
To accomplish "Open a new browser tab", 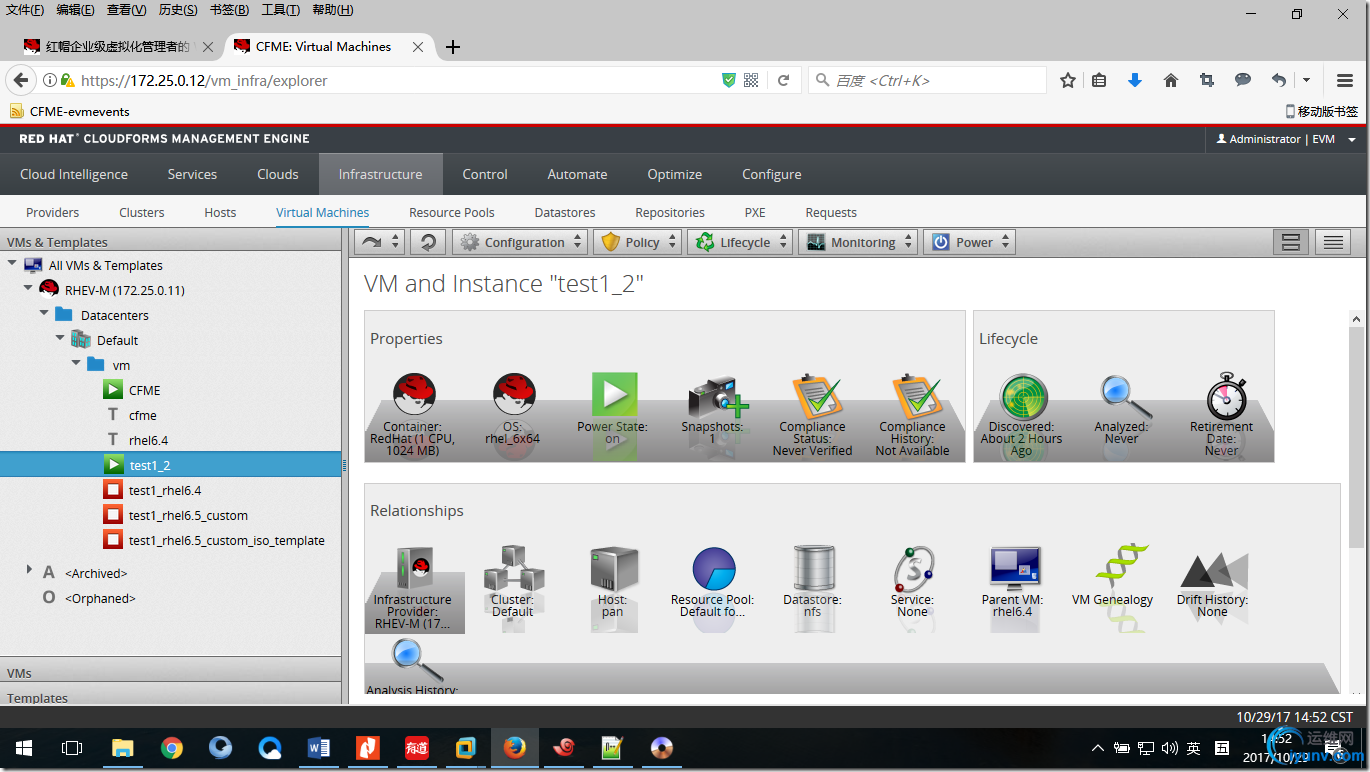I will 453,47.
